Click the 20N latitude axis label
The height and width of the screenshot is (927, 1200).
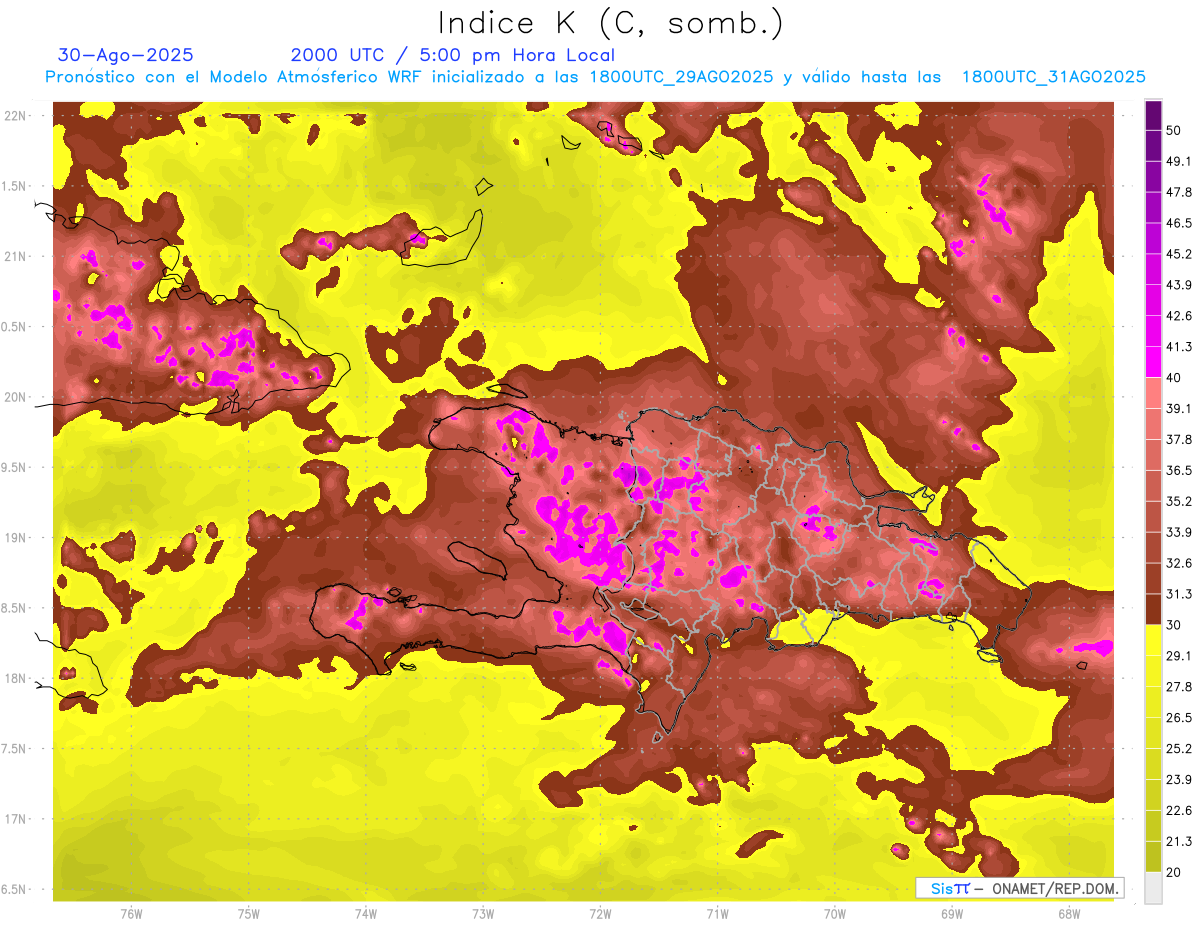click(x=15, y=397)
